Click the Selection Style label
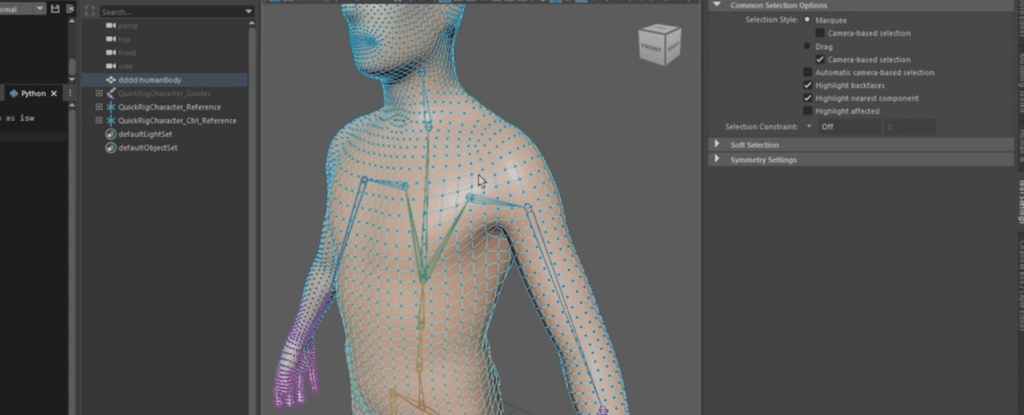Image resolution: width=1024 pixels, height=415 pixels. coord(771,20)
